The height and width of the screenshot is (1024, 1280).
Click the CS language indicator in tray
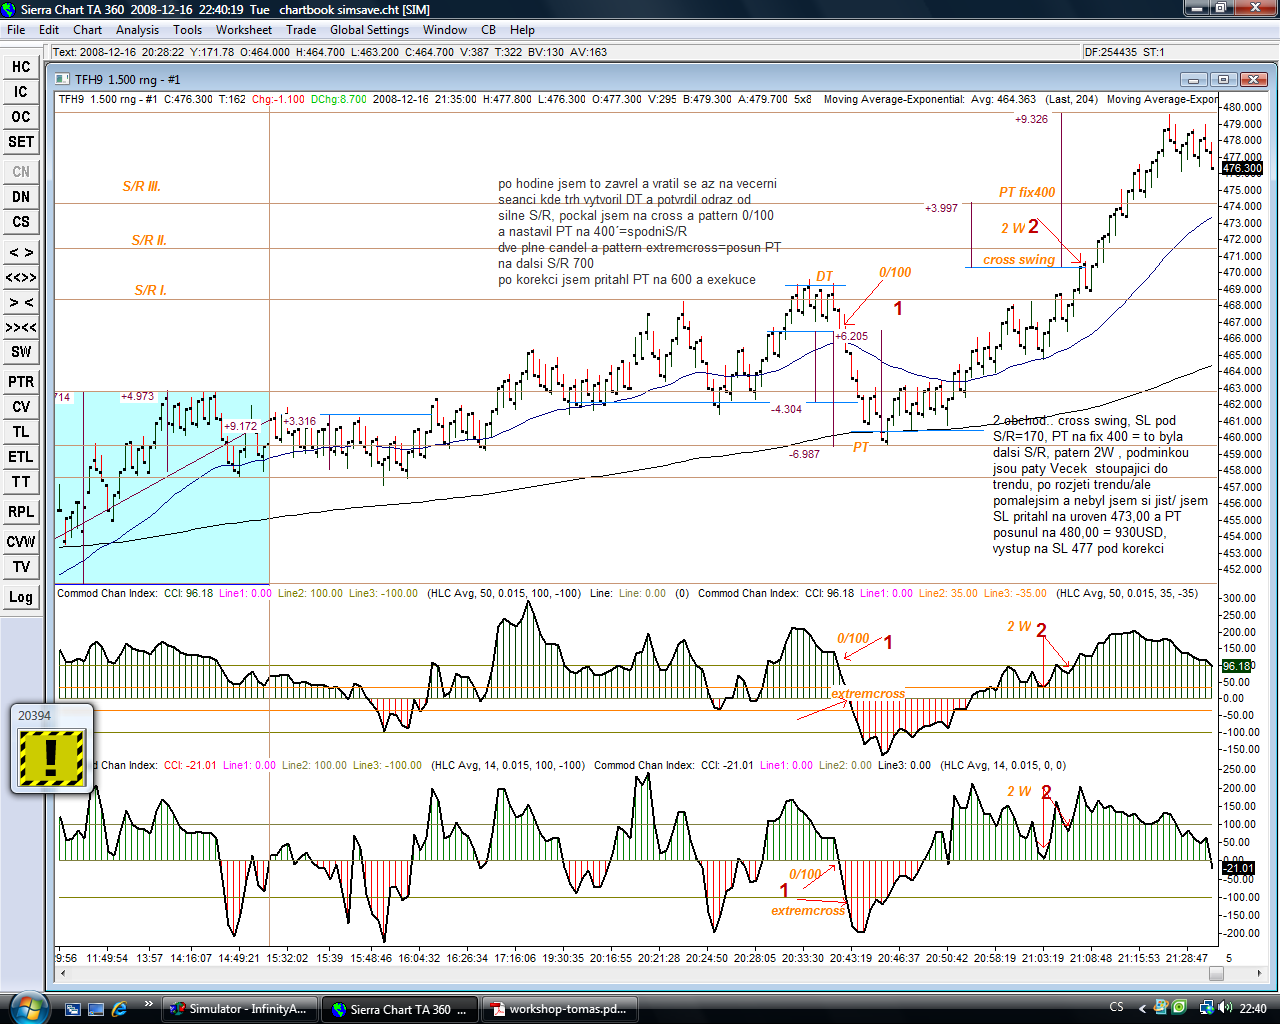click(x=1116, y=1008)
